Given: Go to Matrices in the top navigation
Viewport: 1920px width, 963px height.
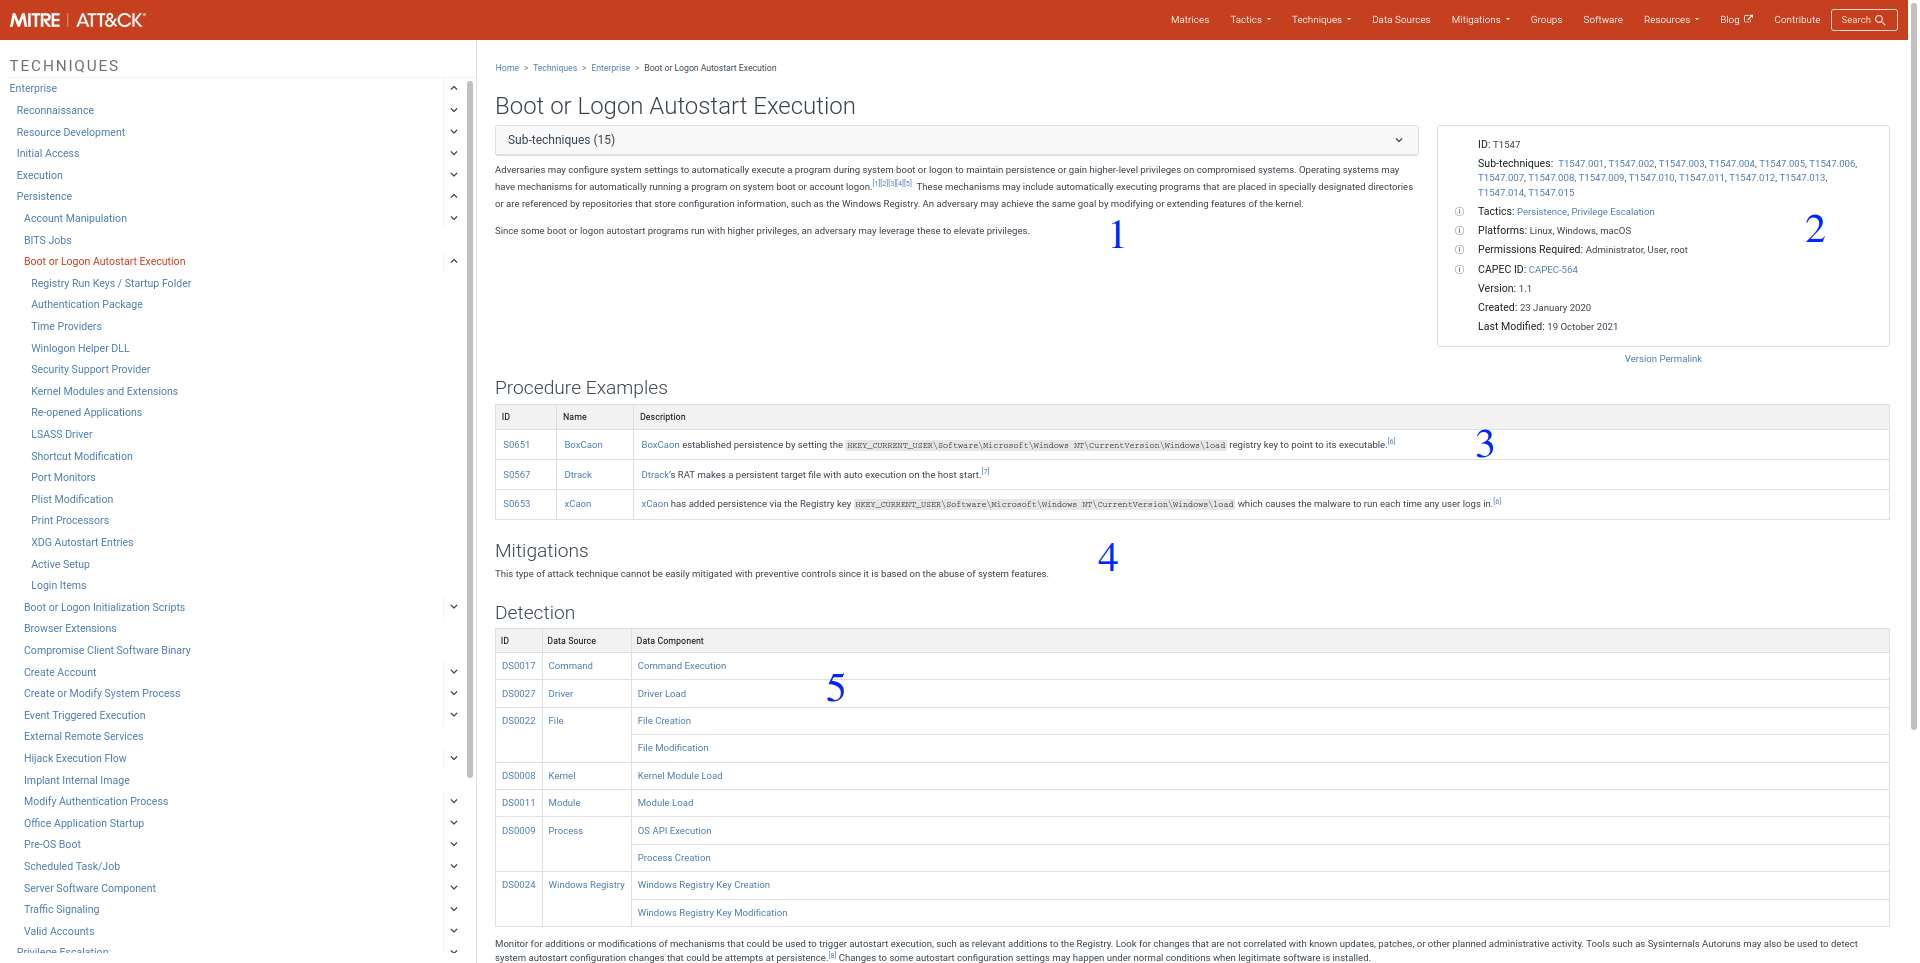Looking at the screenshot, I should pos(1190,20).
